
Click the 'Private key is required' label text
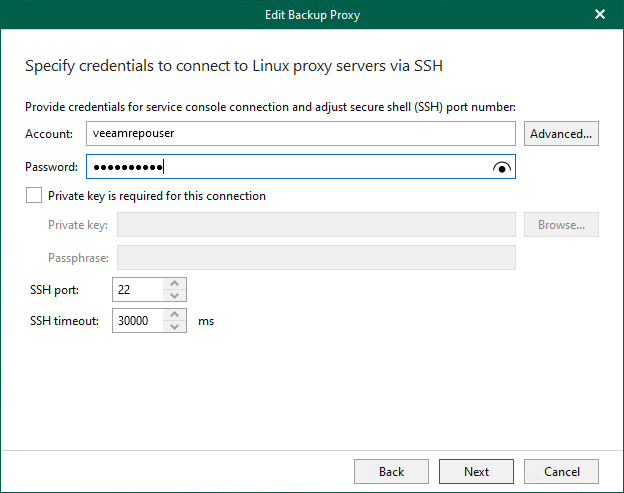coord(156,196)
